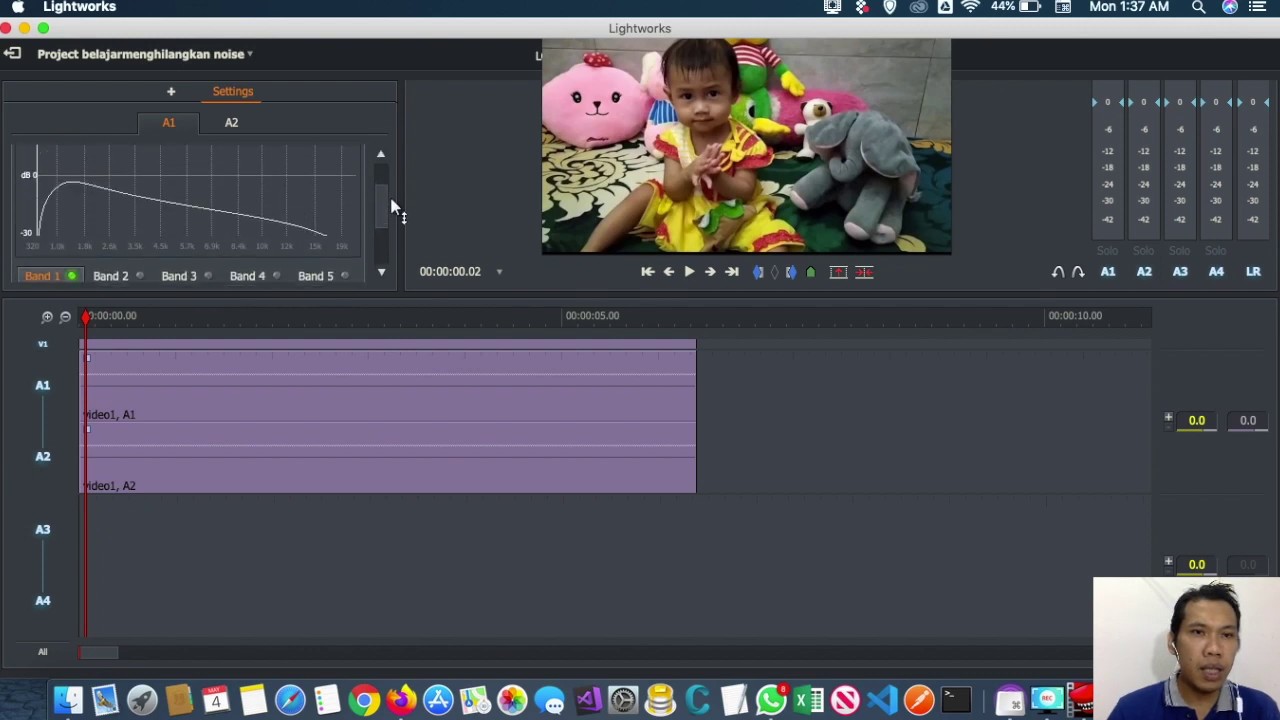The width and height of the screenshot is (1280, 720).
Task: Click the red playhead marker
Action: click(87, 317)
